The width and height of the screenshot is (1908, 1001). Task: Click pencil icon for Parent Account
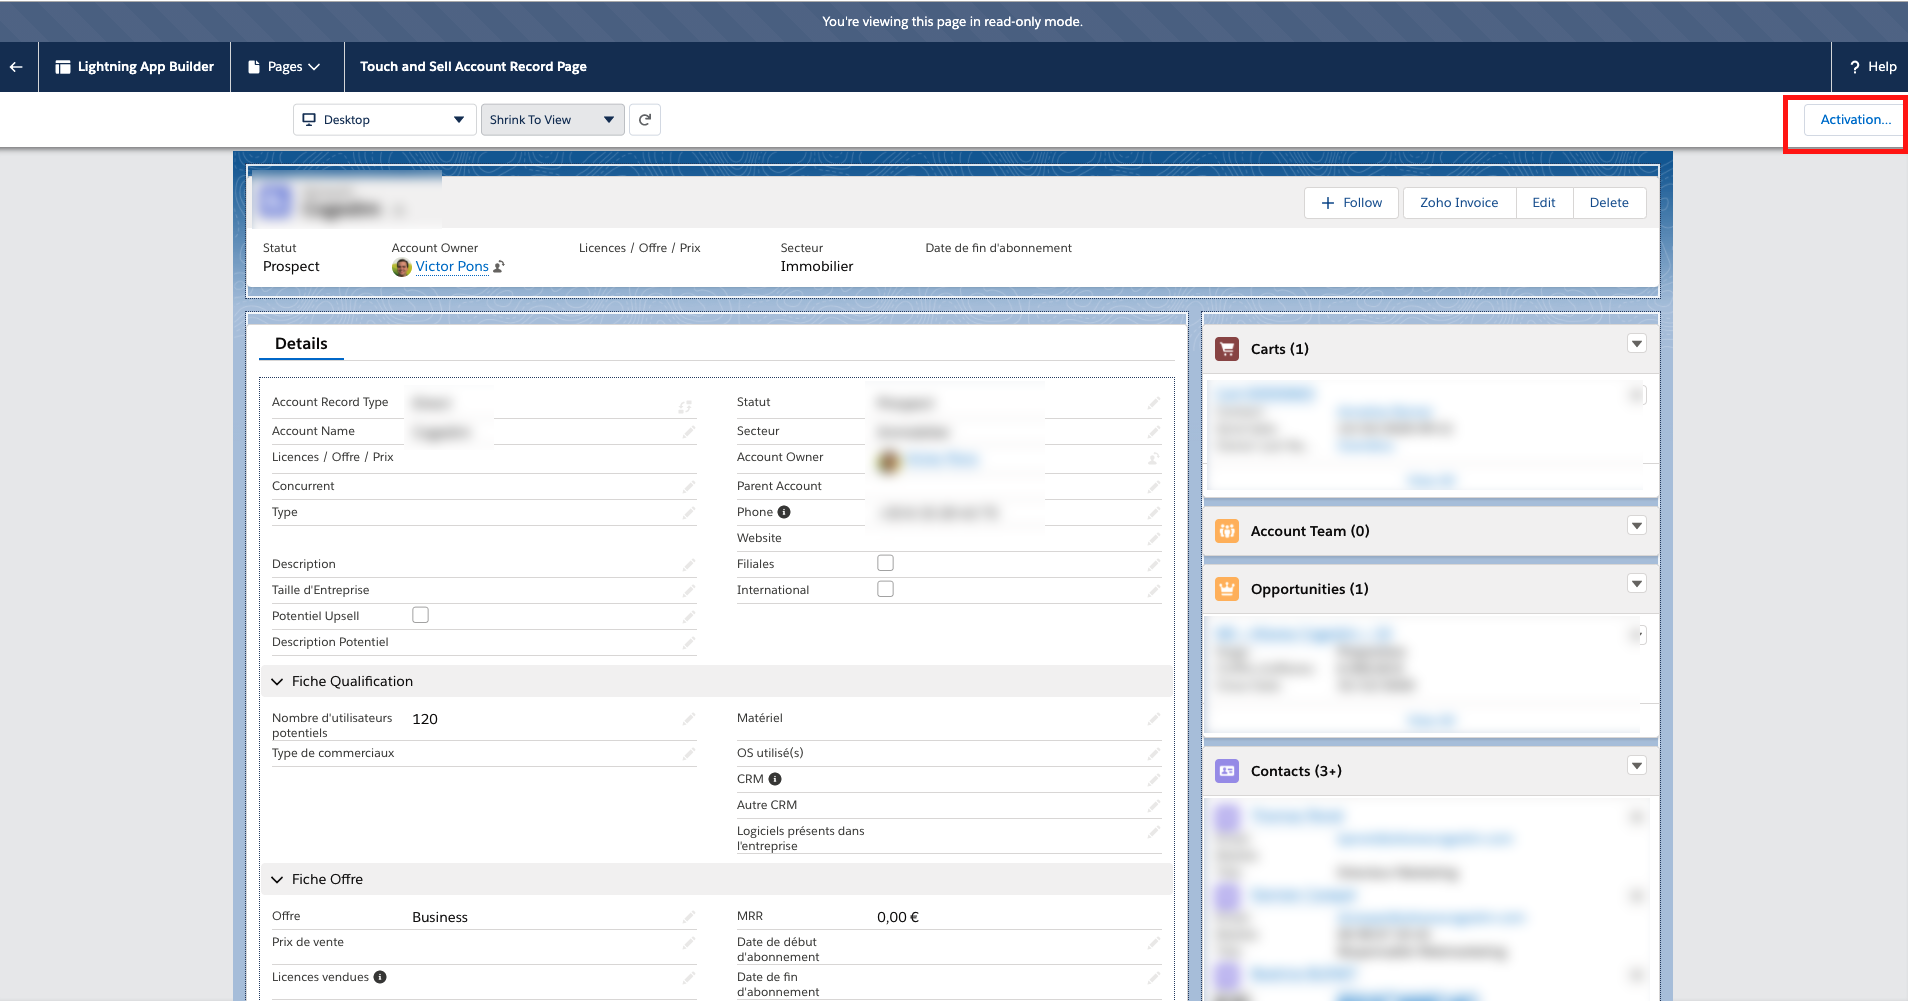coord(1154,487)
